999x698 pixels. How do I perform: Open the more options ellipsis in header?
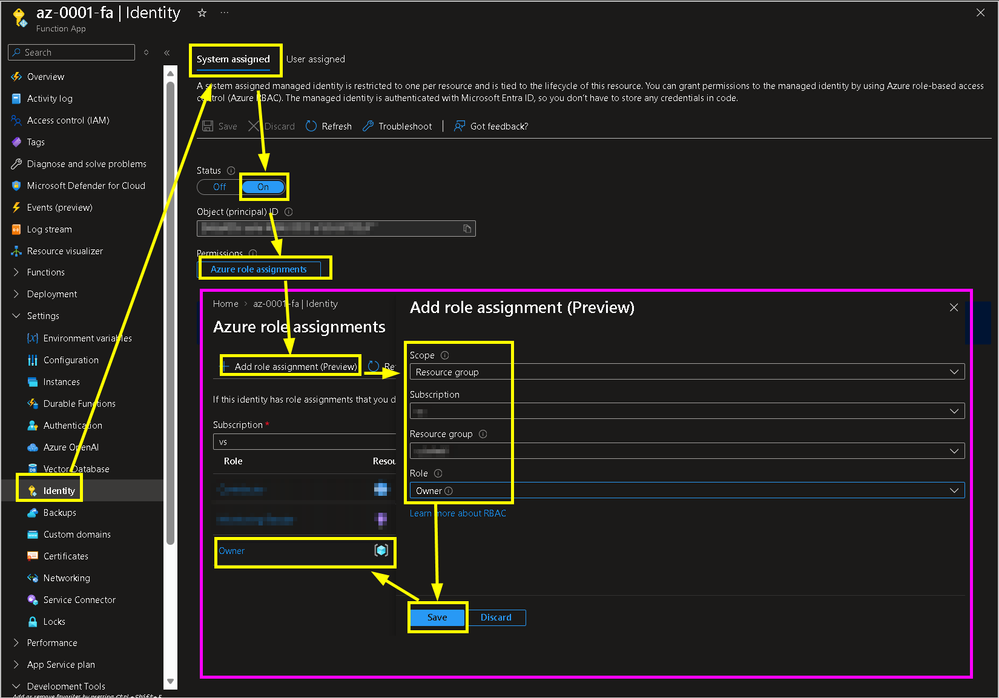224,13
